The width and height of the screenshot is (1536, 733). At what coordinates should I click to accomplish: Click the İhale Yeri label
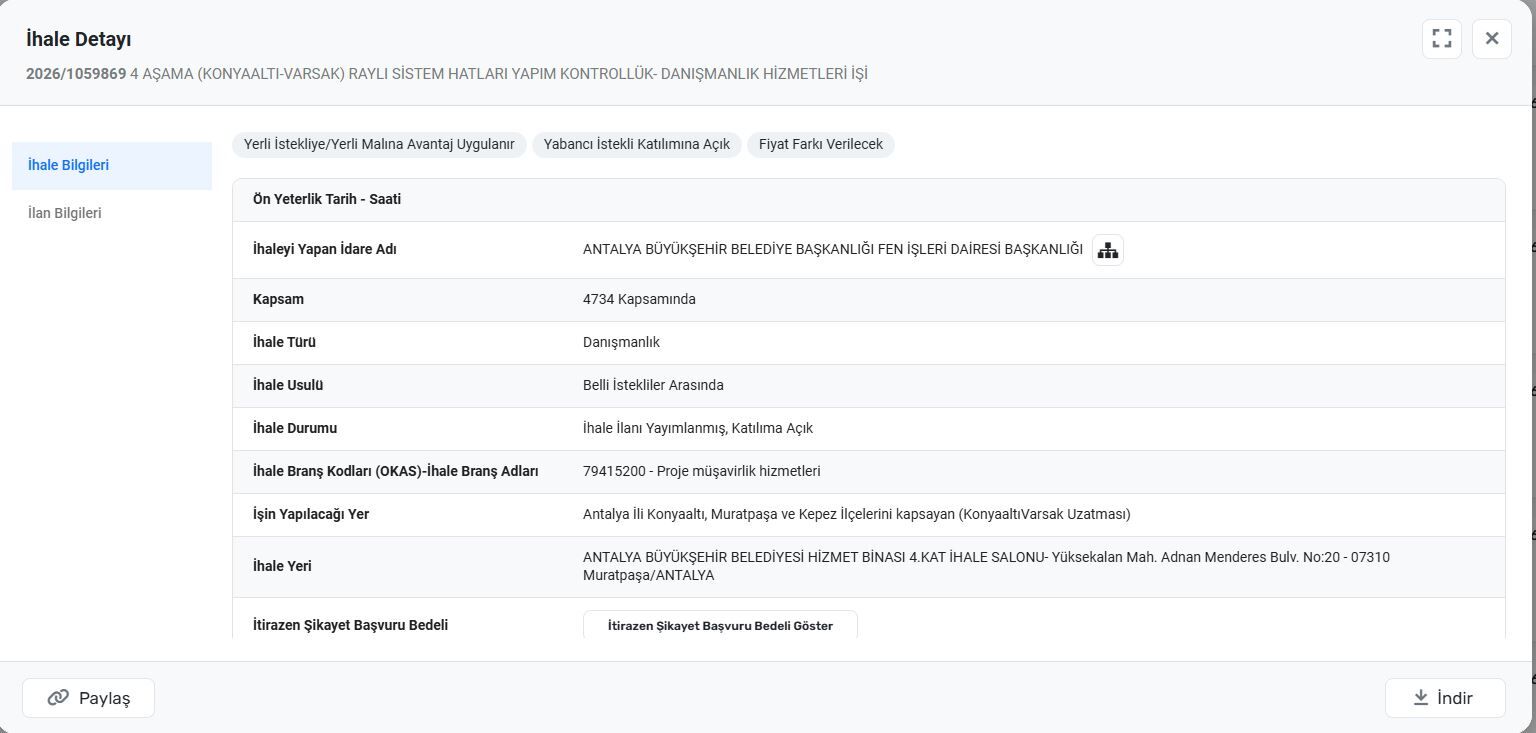(x=282, y=566)
